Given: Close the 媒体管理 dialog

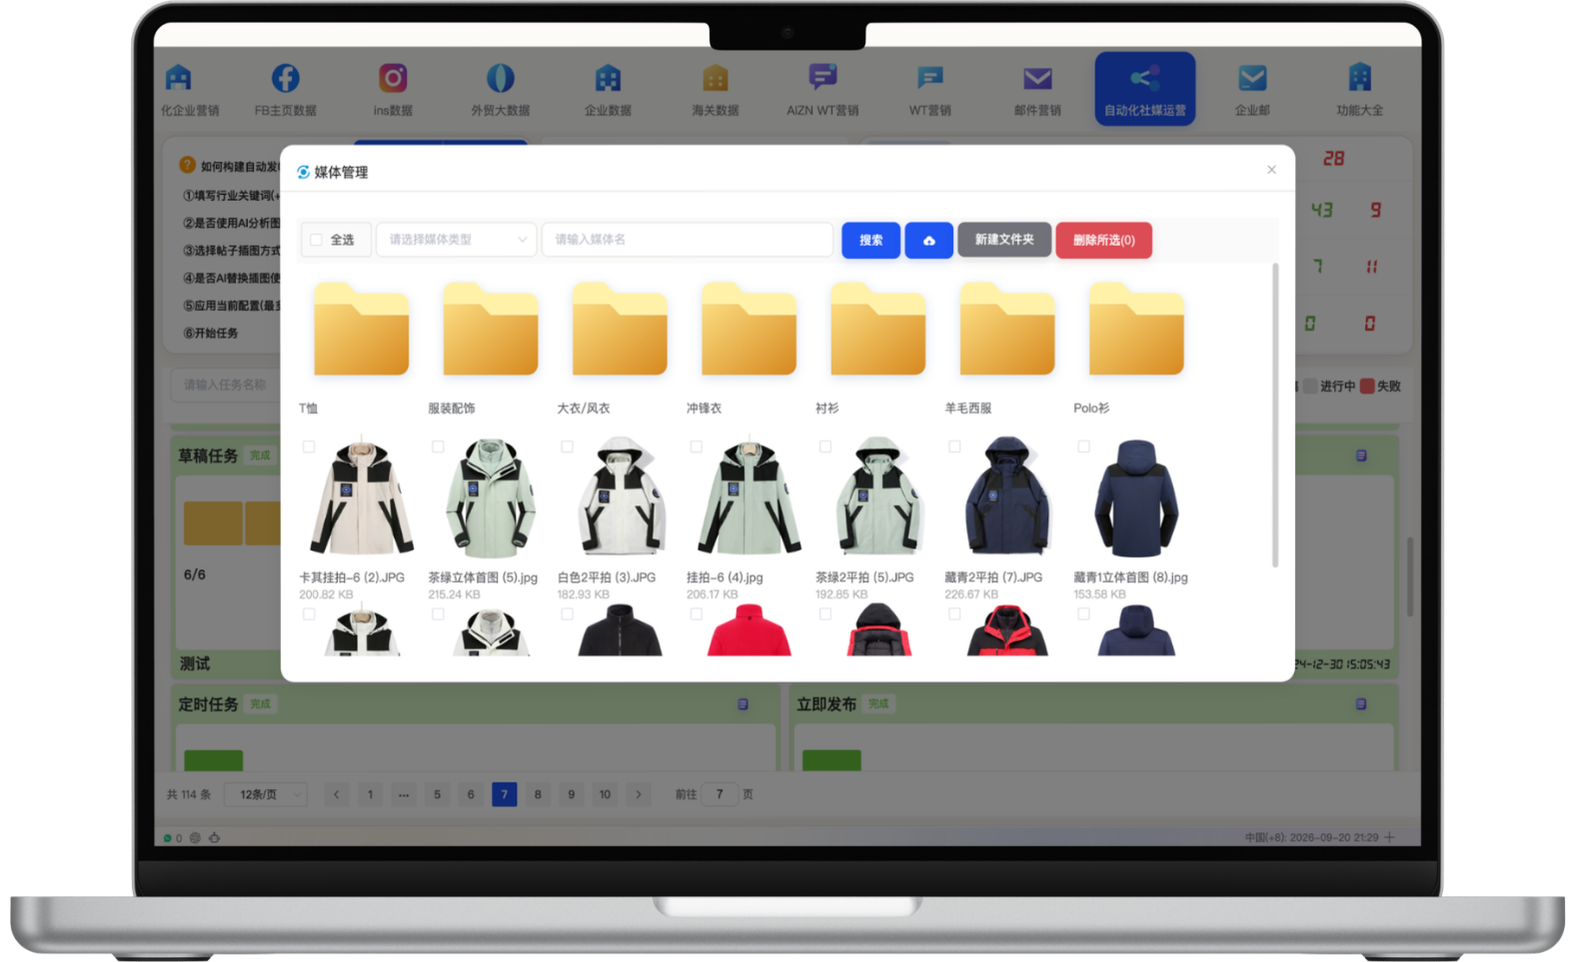Looking at the screenshot, I should point(1271,170).
